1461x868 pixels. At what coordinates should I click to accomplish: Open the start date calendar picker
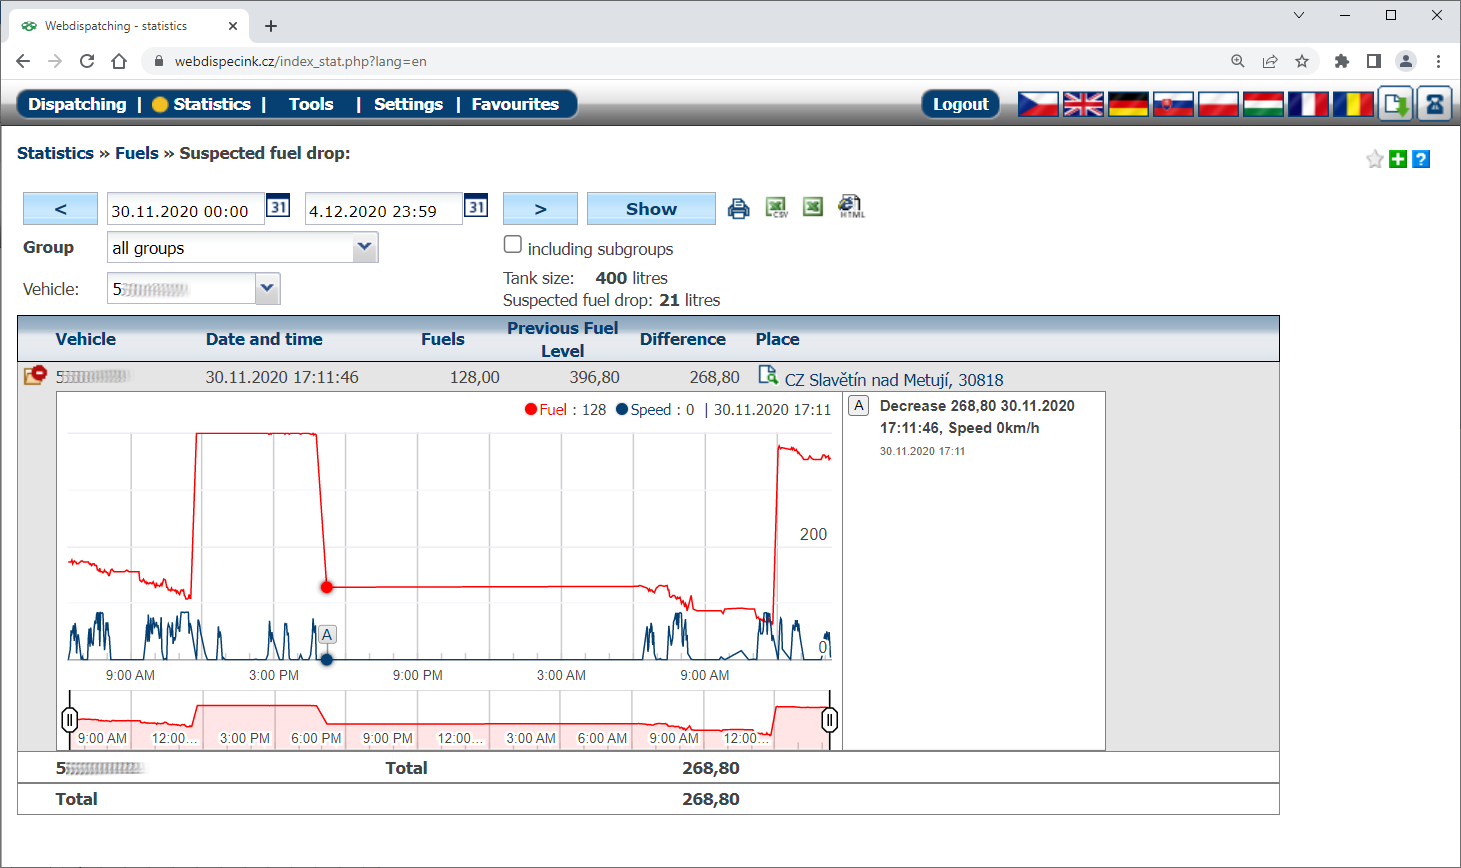tap(278, 207)
